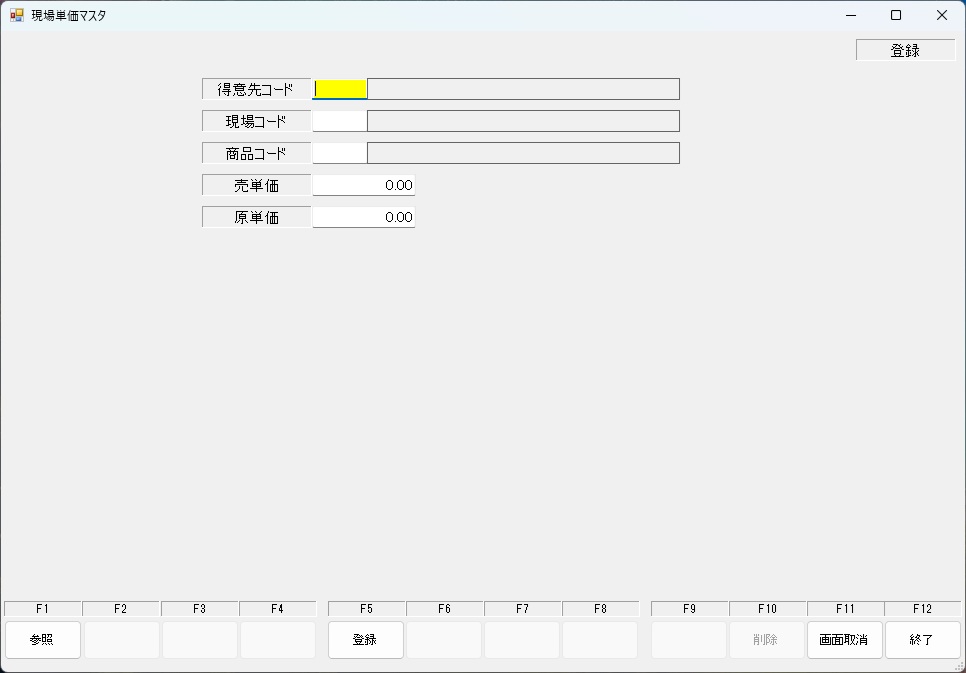Click the resize grip in the window corner

(959, 666)
